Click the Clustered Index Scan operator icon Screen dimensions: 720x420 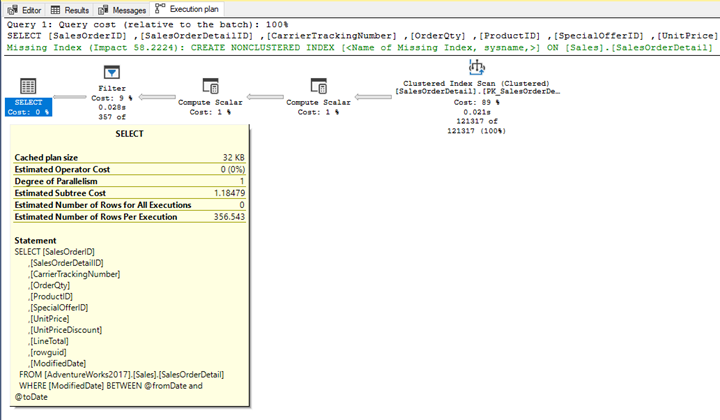(x=477, y=67)
